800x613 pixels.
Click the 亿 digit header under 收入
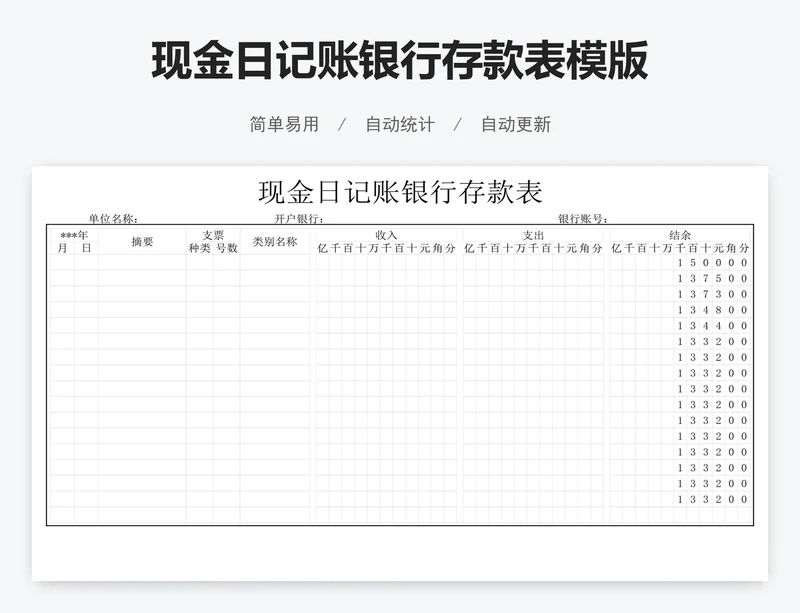[322, 248]
